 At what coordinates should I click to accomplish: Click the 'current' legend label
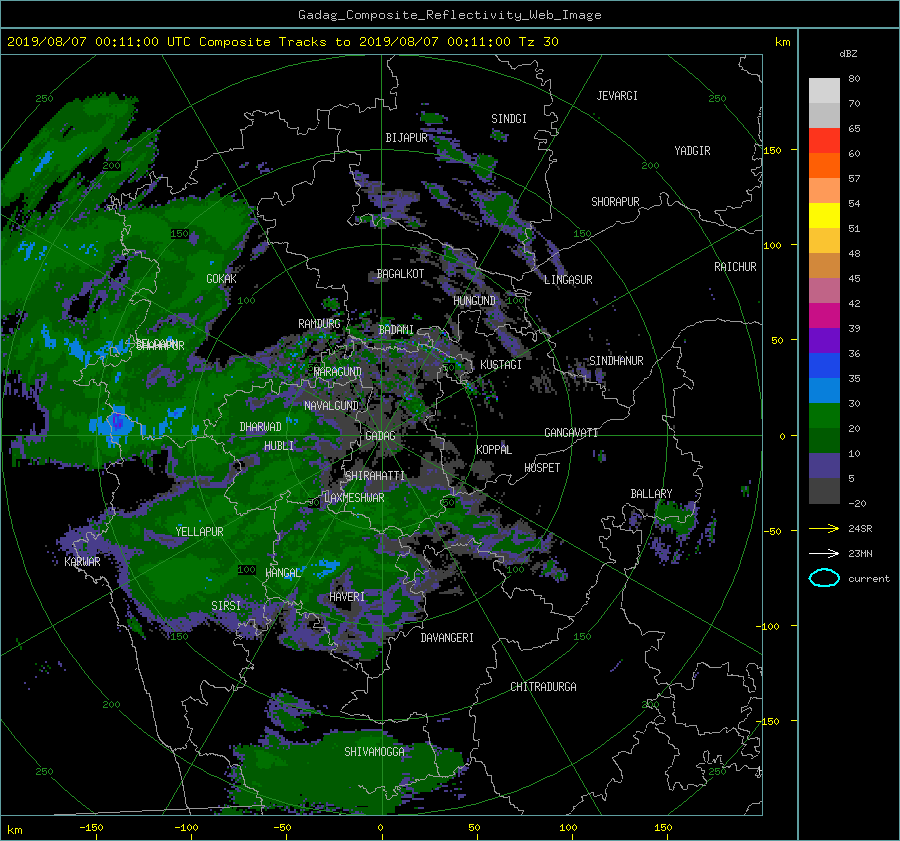pyautogui.click(x=869, y=579)
